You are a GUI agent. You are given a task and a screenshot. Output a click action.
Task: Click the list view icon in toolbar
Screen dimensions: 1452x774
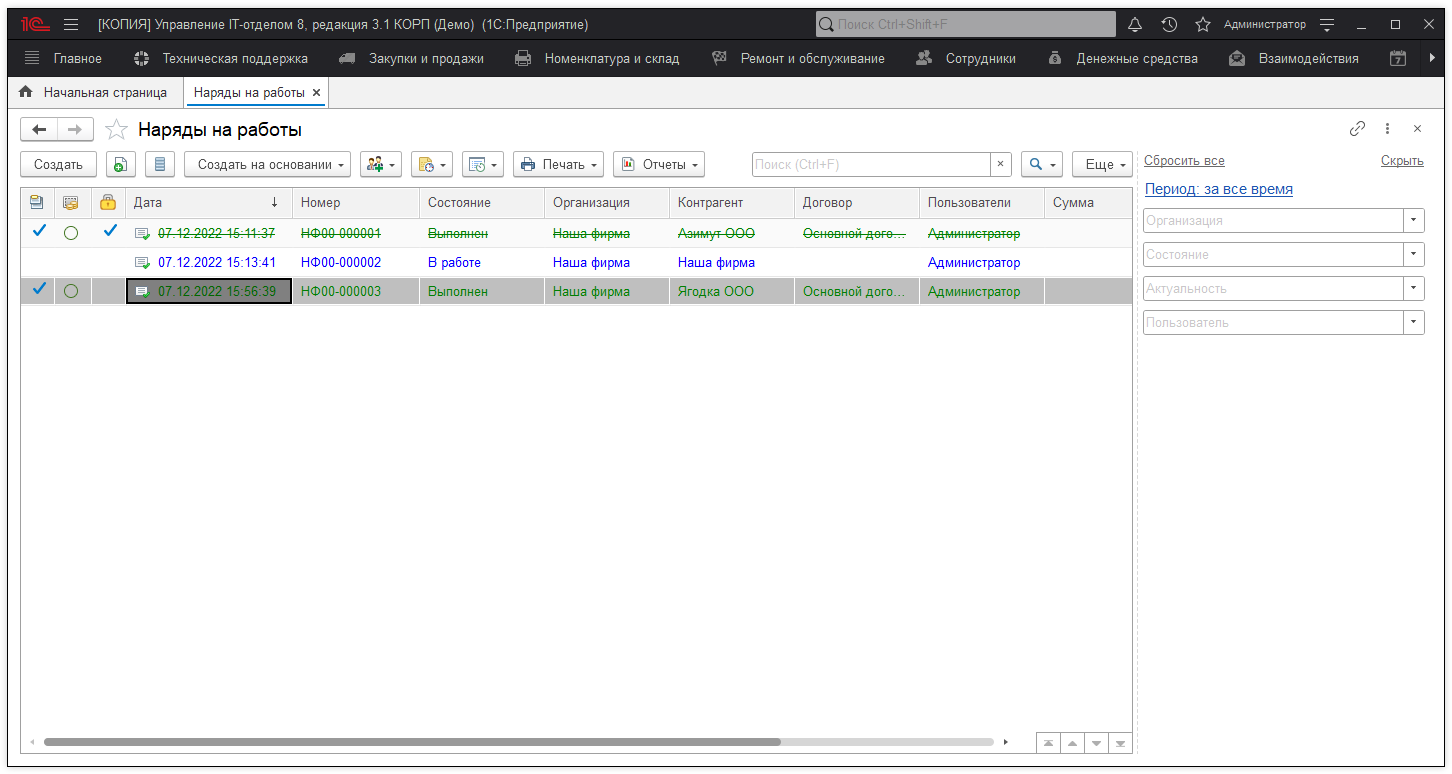coord(160,165)
